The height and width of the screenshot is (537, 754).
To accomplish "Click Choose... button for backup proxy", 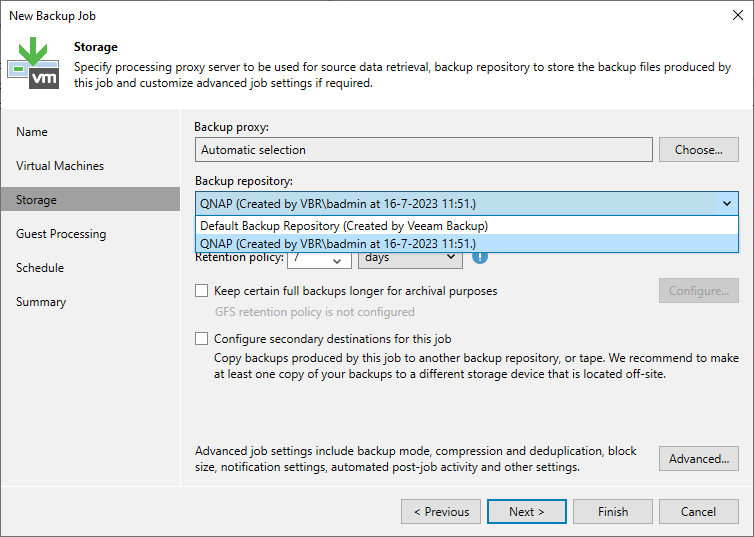I will click(698, 150).
